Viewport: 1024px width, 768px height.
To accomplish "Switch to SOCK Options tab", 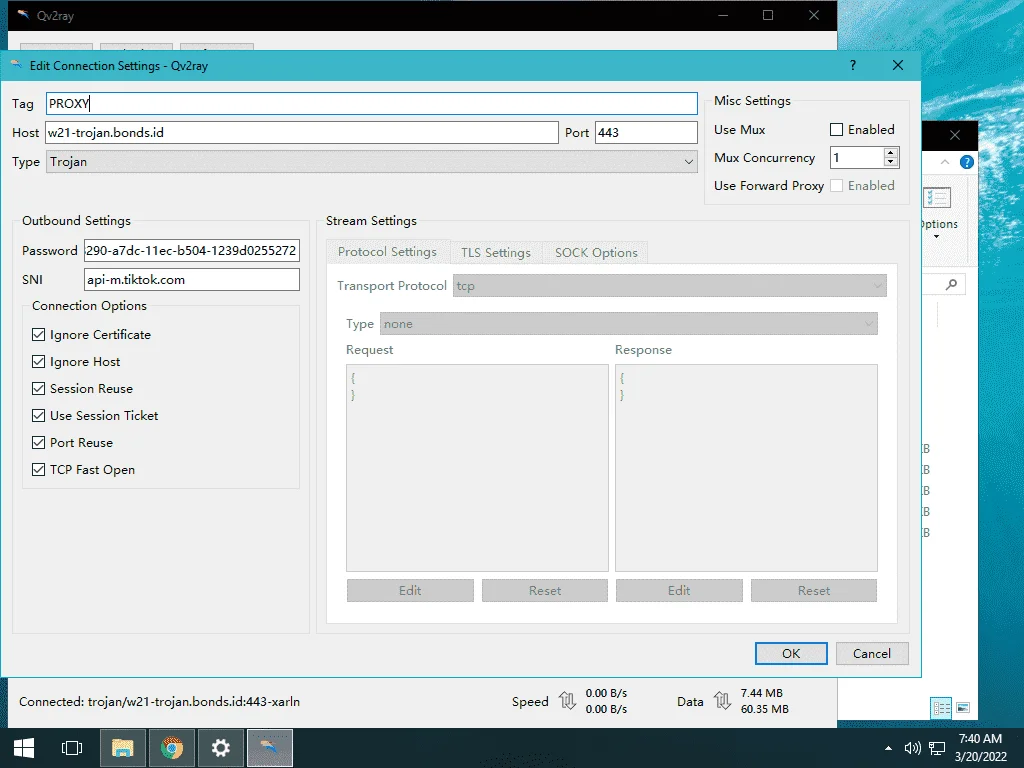I will coord(596,253).
